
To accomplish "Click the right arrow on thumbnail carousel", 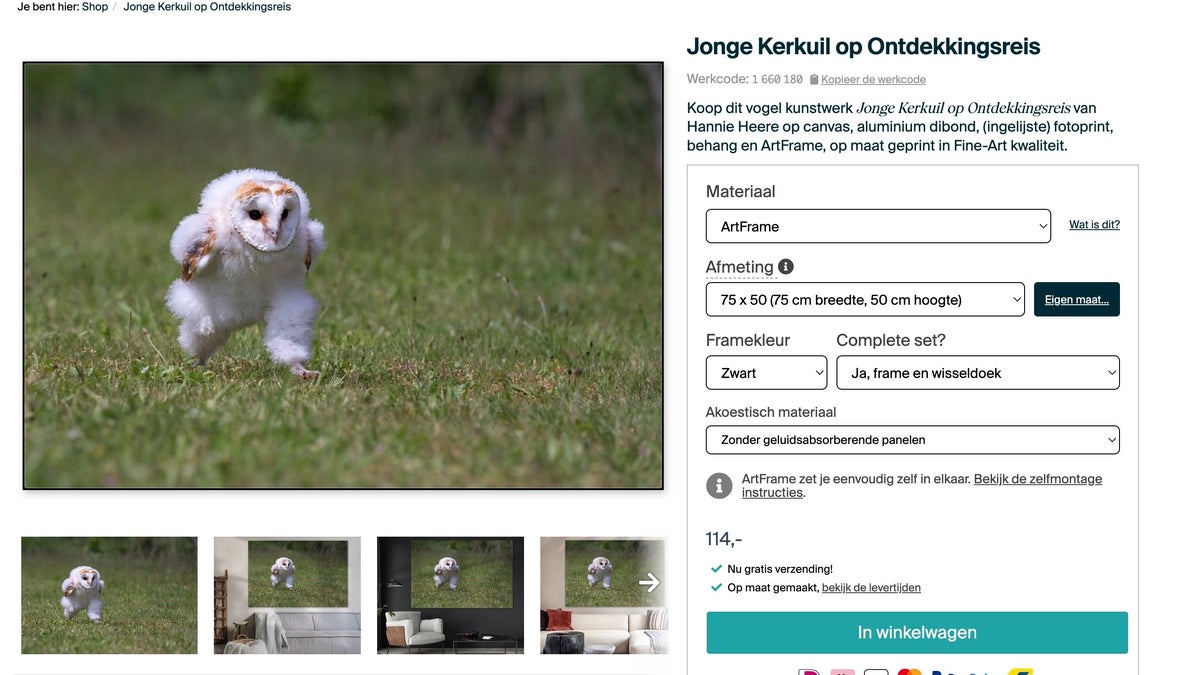I will pos(650,582).
